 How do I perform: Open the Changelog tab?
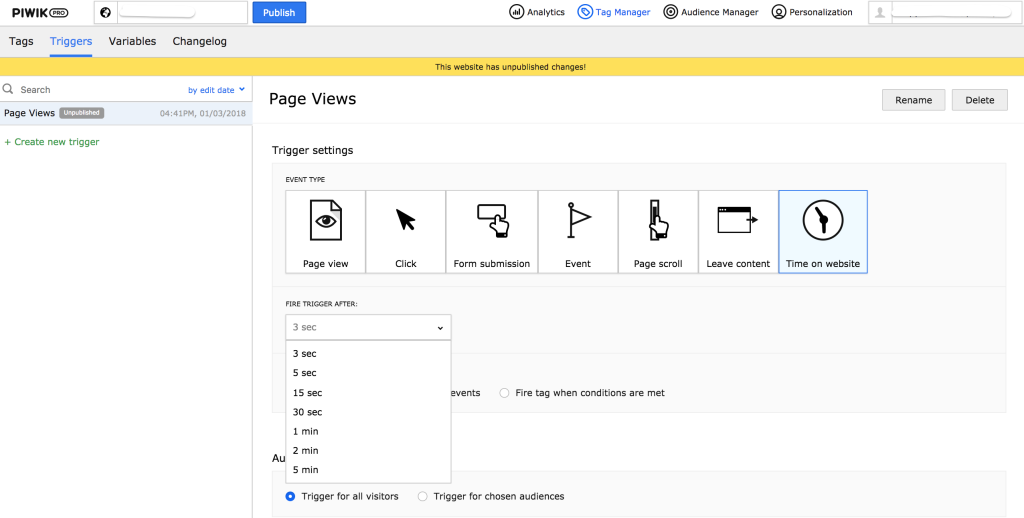tap(200, 41)
